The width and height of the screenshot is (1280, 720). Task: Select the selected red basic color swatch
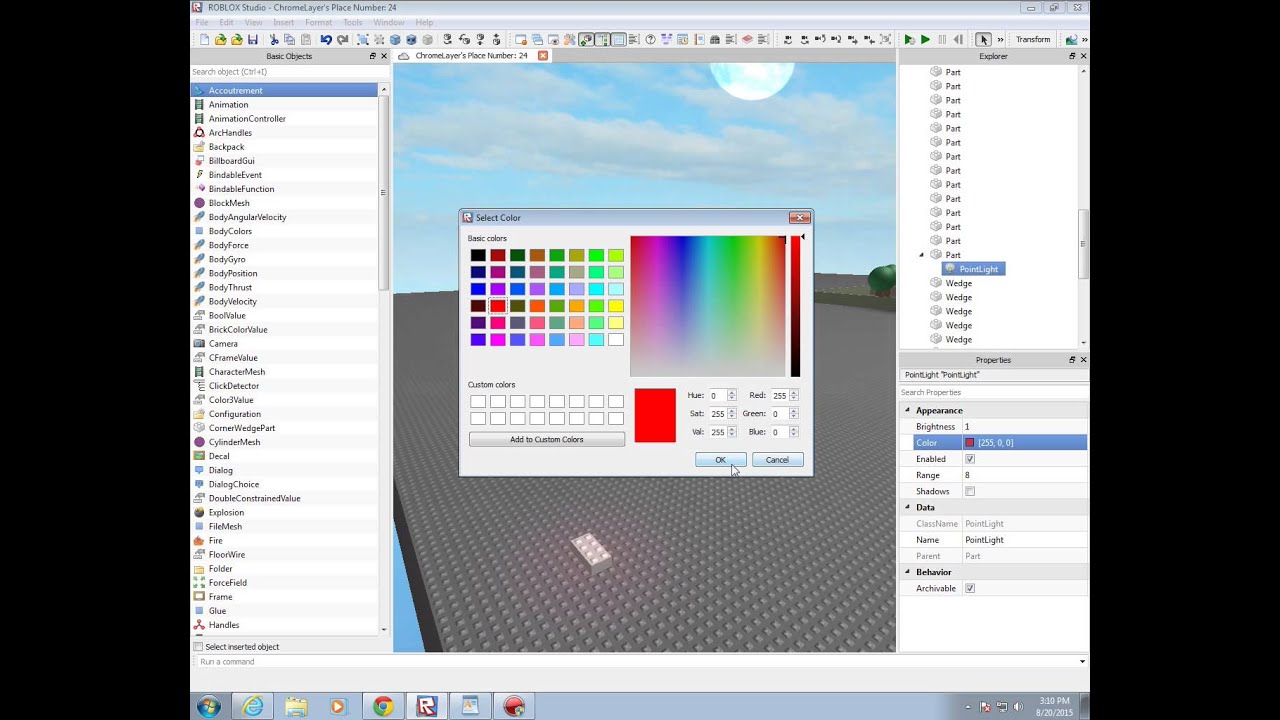pos(498,306)
